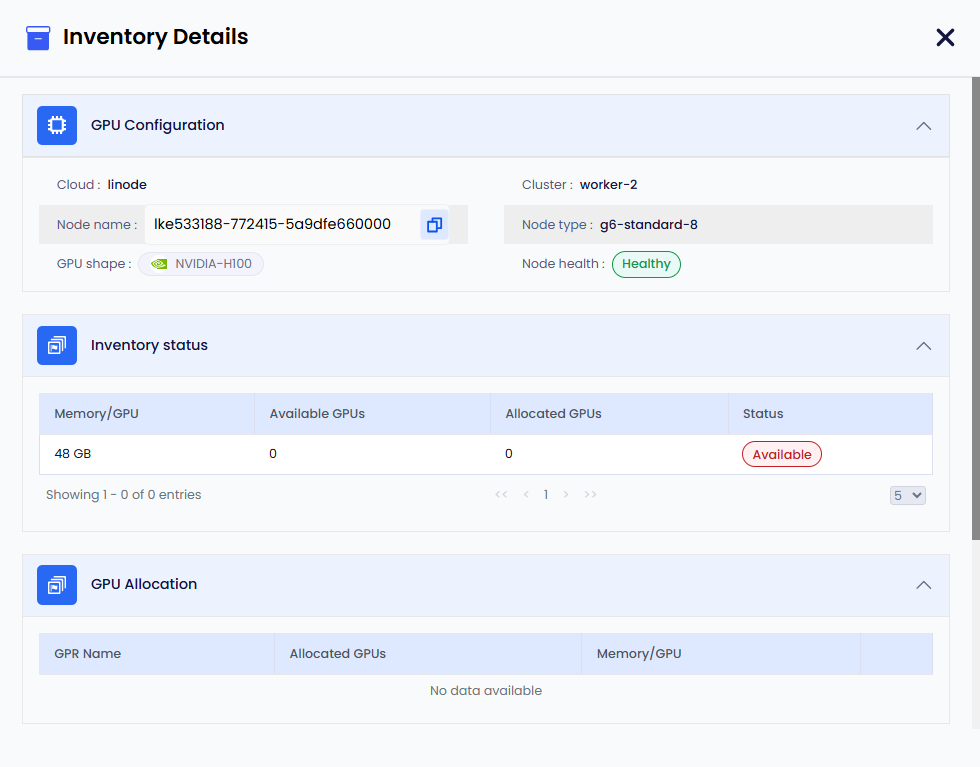The height and width of the screenshot is (767, 980).
Task: Select page 1 in pagination
Action: 546,495
